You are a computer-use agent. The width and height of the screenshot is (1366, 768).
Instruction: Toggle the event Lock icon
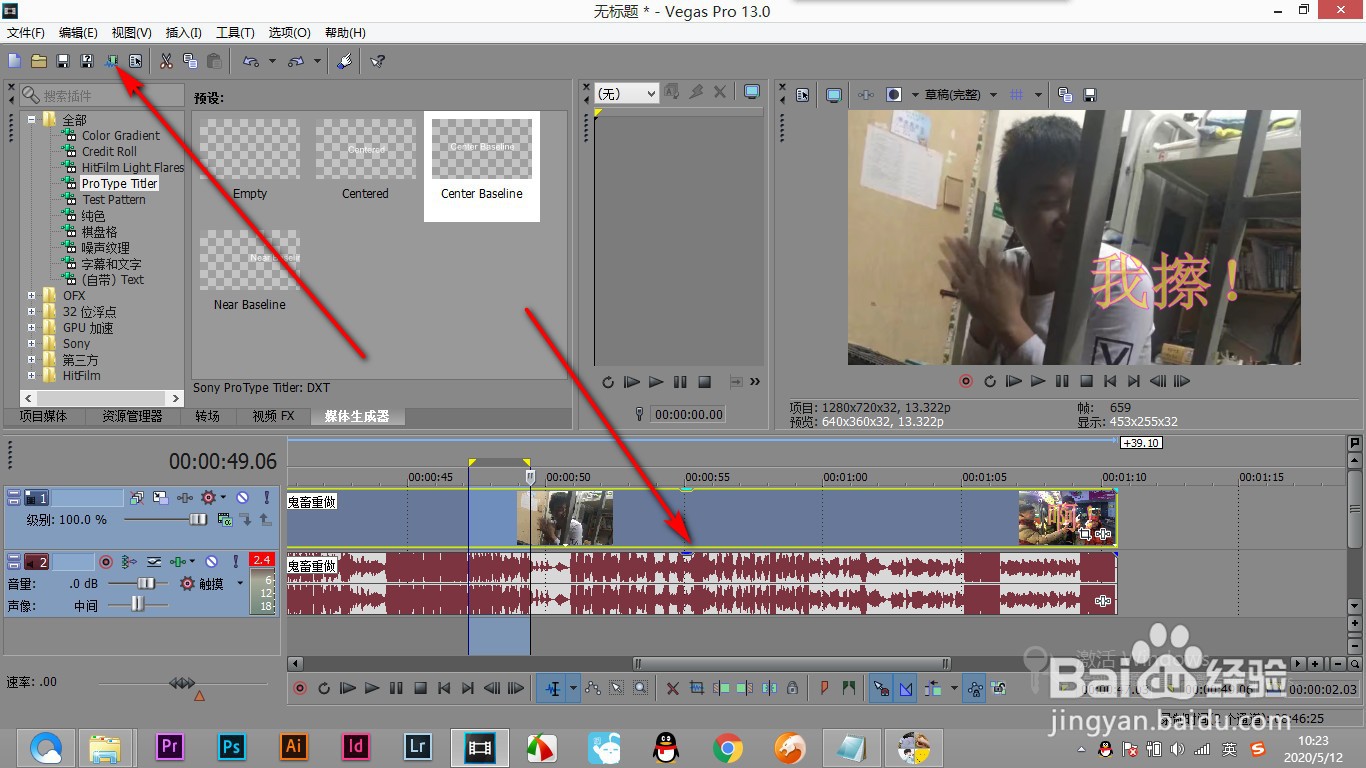[792, 688]
